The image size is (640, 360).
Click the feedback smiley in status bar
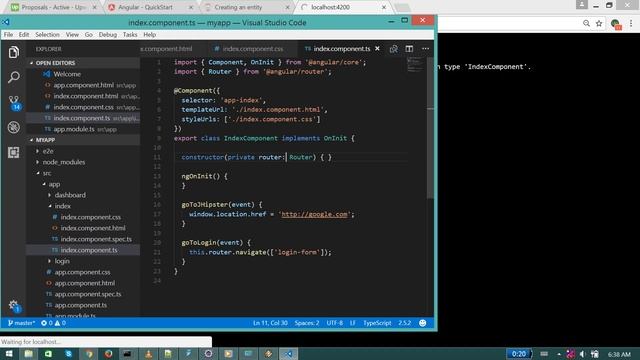422,323
